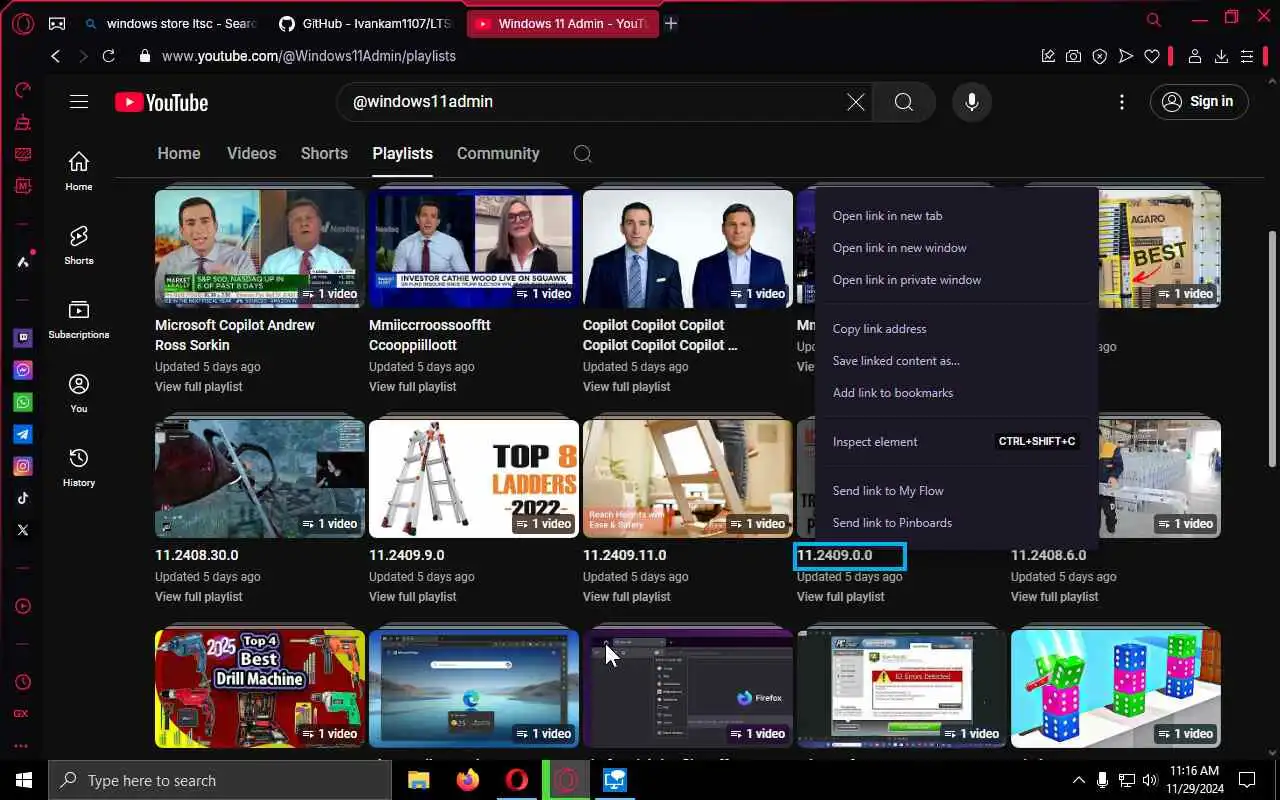Viewport: 1280px width, 800px height.
Task: Go back to the previous page
Action: (x=56, y=56)
